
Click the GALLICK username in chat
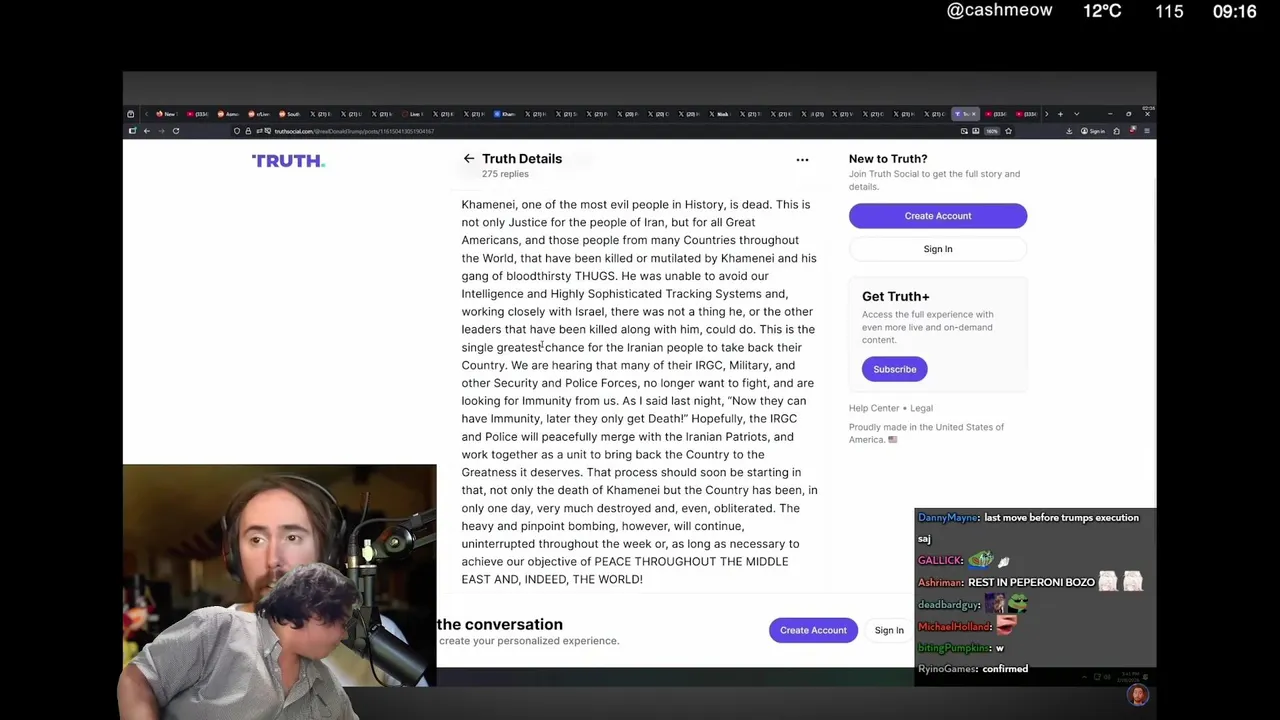tap(940, 561)
